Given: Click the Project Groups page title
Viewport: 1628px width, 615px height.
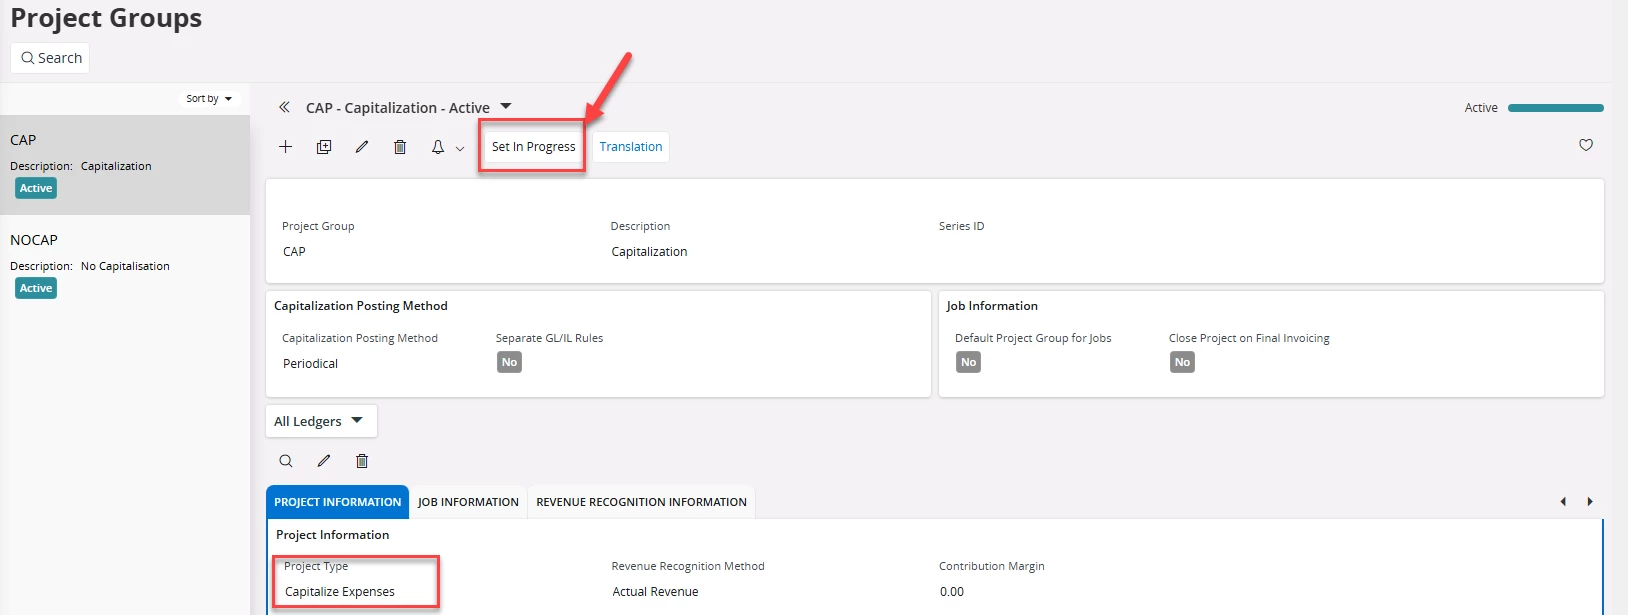Looking at the screenshot, I should click(106, 18).
